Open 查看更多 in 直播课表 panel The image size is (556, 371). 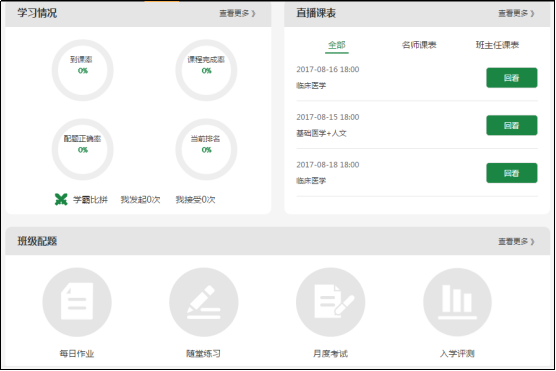[x=516, y=13]
